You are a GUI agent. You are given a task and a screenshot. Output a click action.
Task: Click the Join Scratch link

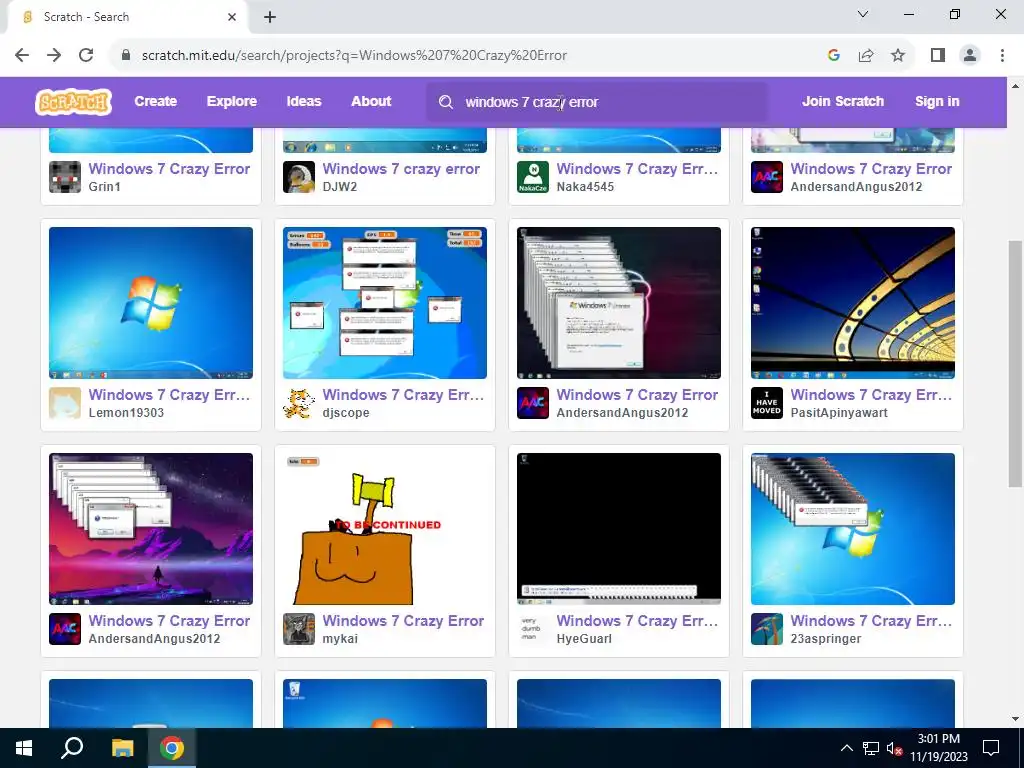tap(842, 101)
